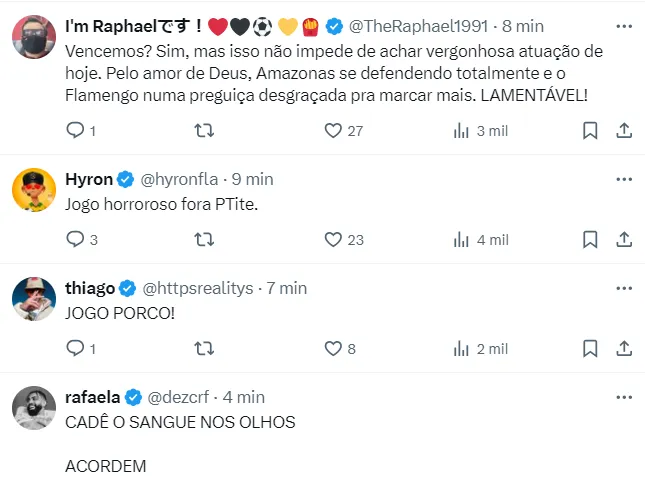The width and height of the screenshot is (645, 486).
Task: Like thiago's "JOGO PORCO!" tweet
Action: [x=334, y=348]
